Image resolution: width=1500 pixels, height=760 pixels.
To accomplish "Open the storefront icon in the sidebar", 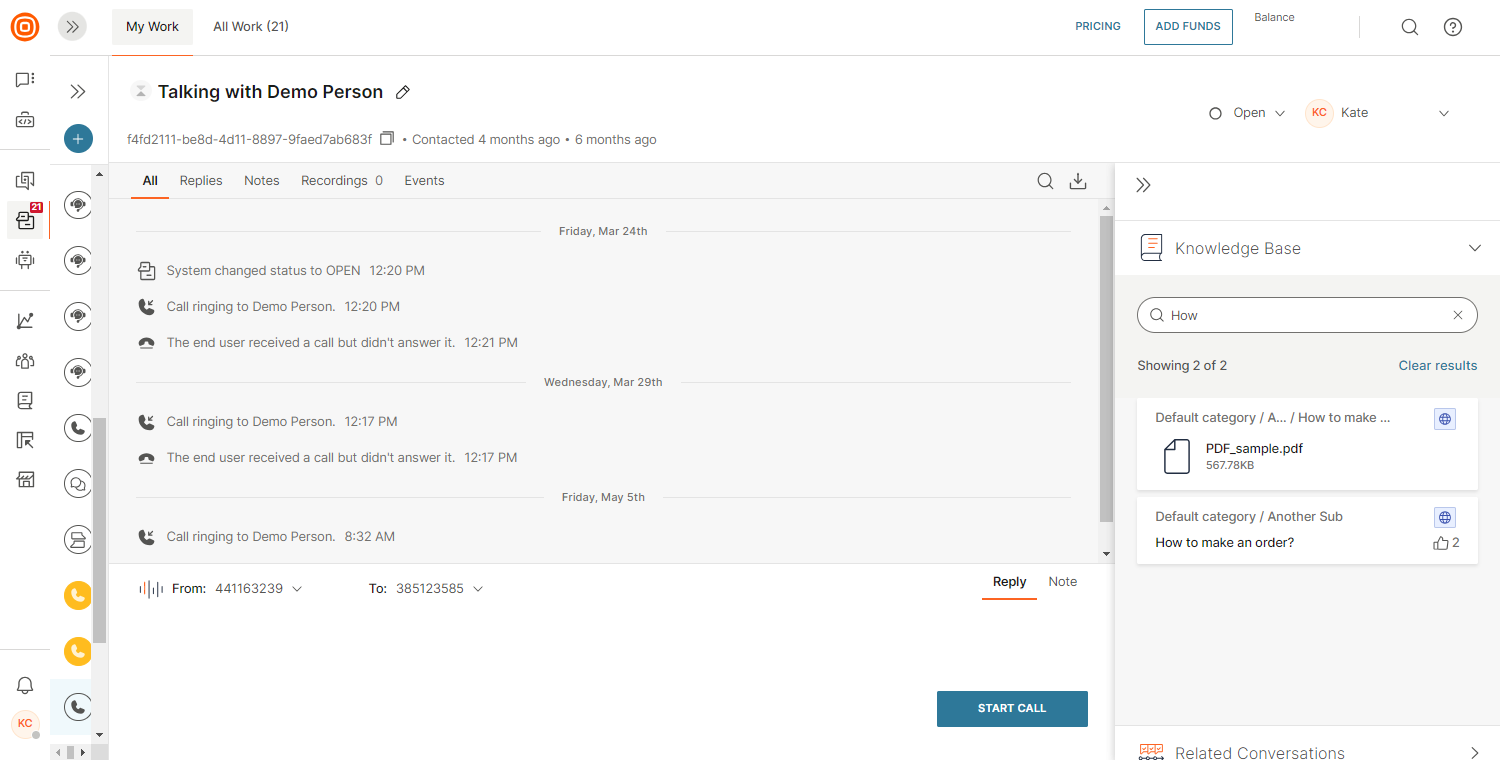I will pyautogui.click(x=25, y=480).
